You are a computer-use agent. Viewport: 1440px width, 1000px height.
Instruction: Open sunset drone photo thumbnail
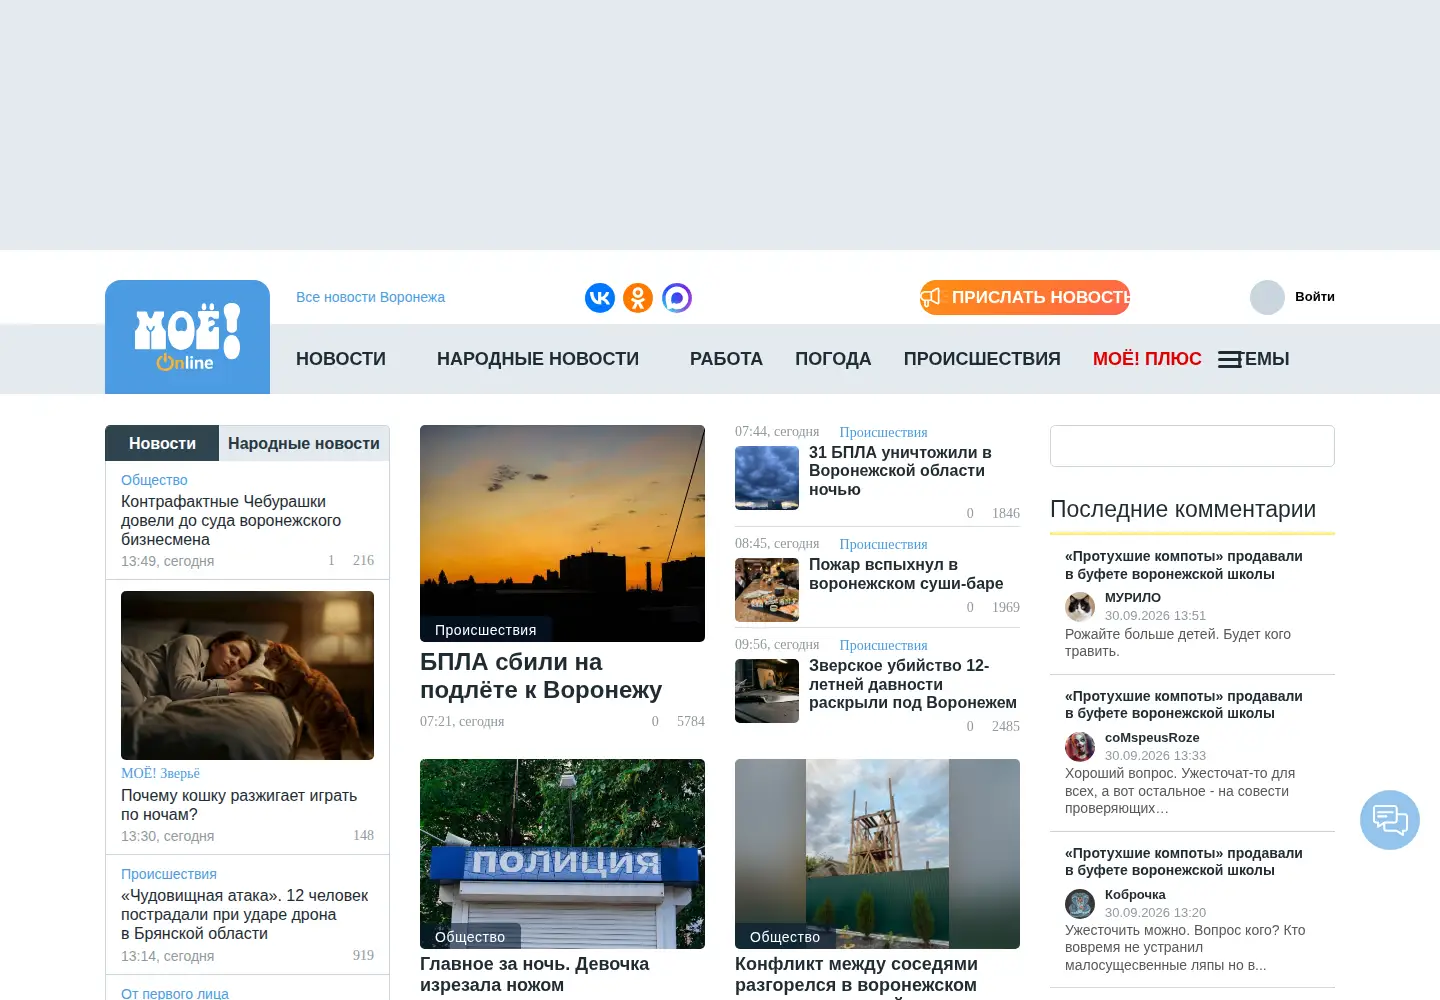[x=562, y=533]
